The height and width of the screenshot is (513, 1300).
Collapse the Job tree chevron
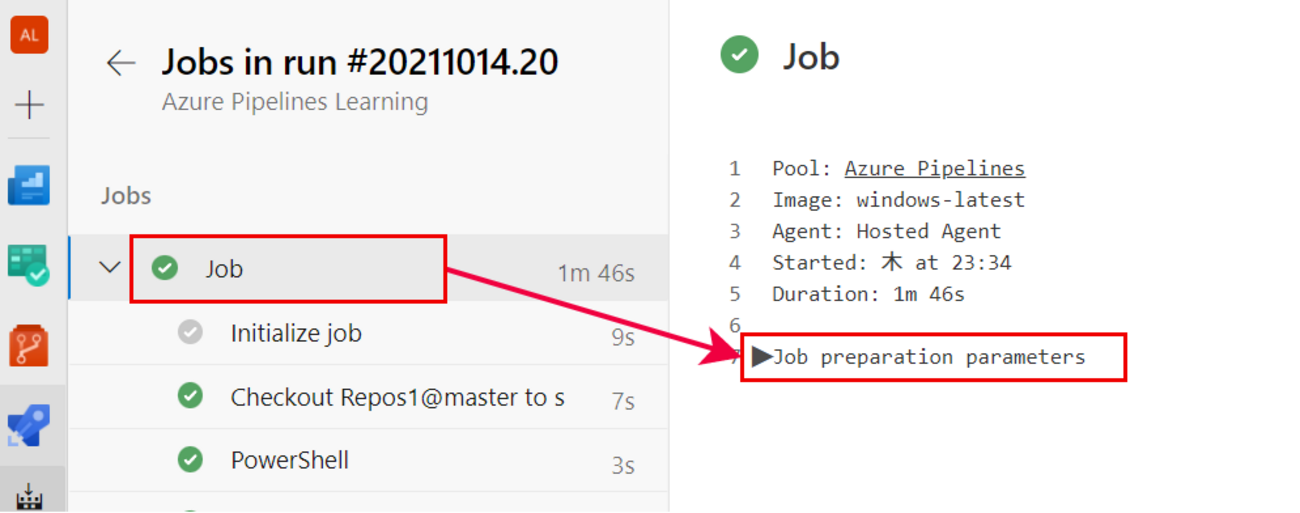110,267
